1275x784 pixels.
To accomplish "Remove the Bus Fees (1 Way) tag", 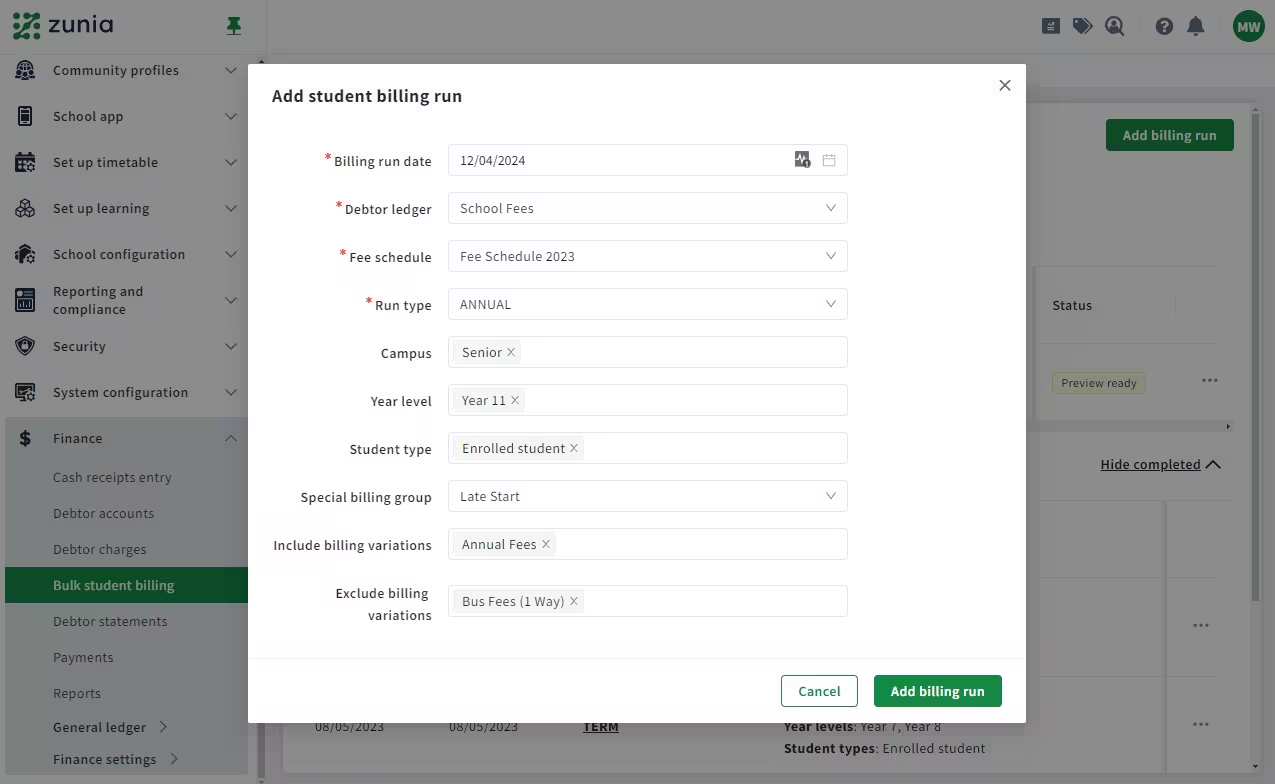I will coord(574,601).
